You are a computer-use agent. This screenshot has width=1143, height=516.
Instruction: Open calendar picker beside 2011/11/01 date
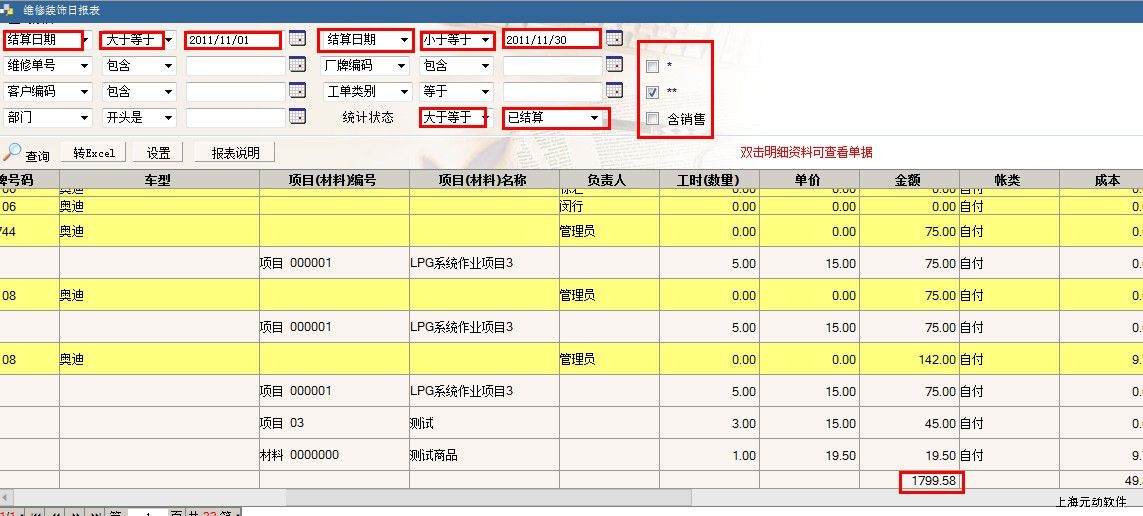click(x=297, y=39)
